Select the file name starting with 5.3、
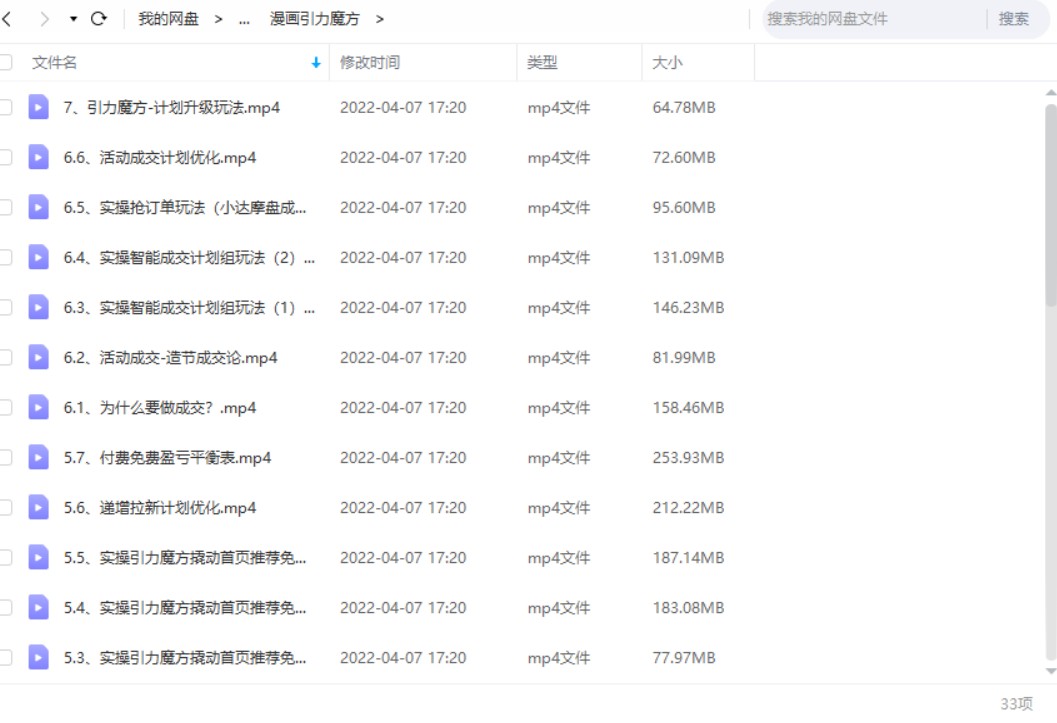Viewport: 1057px width, 723px height. 185,658
